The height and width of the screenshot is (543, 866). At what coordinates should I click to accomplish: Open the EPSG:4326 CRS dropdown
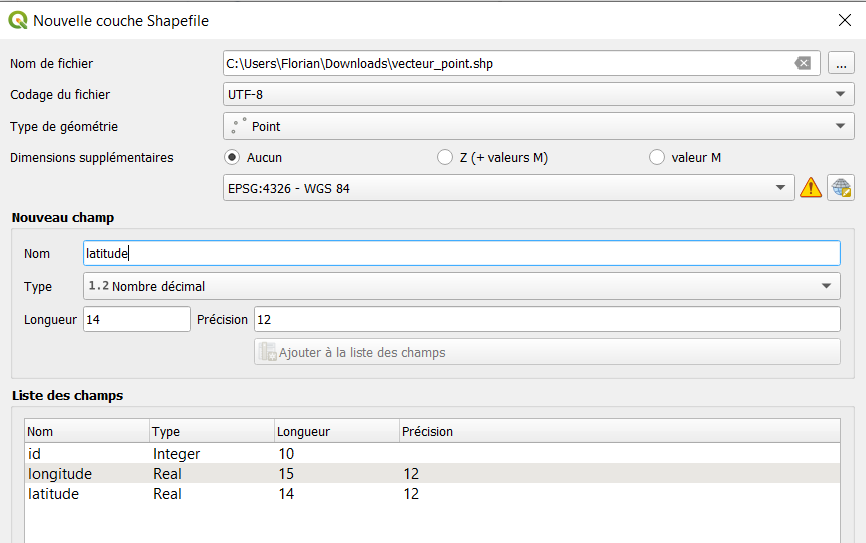pos(509,188)
